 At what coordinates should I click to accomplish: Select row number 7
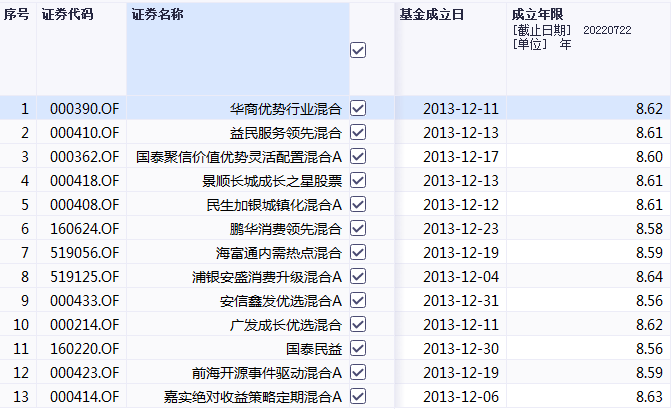[x=25, y=252]
